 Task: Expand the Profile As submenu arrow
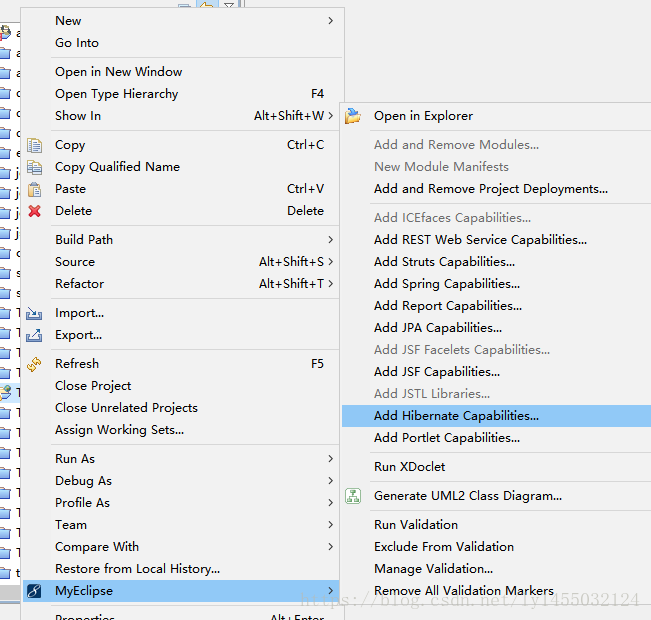[330, 502]
